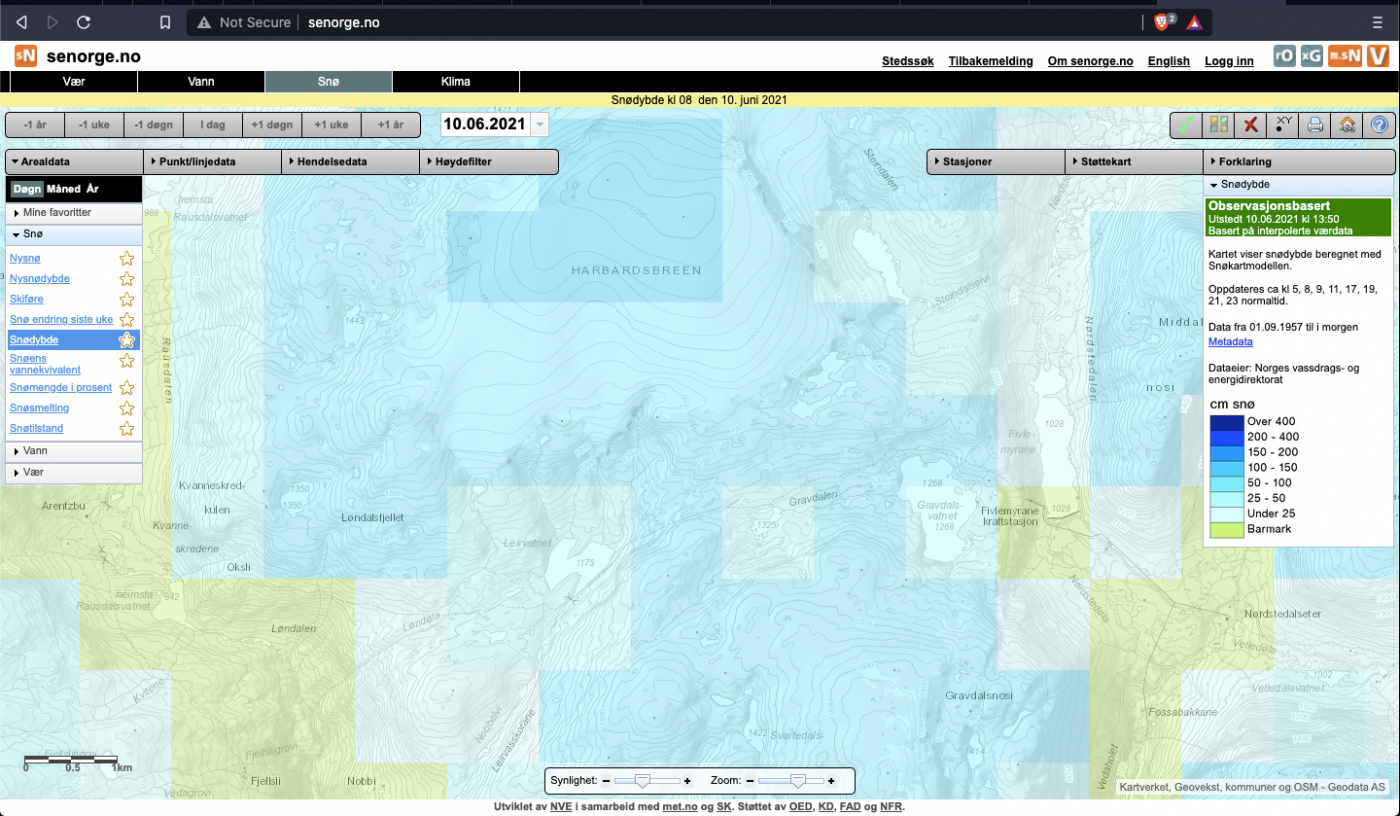Click the orange V logo icon
Screen dimensions: 1400x816
tap(1378, 56)
